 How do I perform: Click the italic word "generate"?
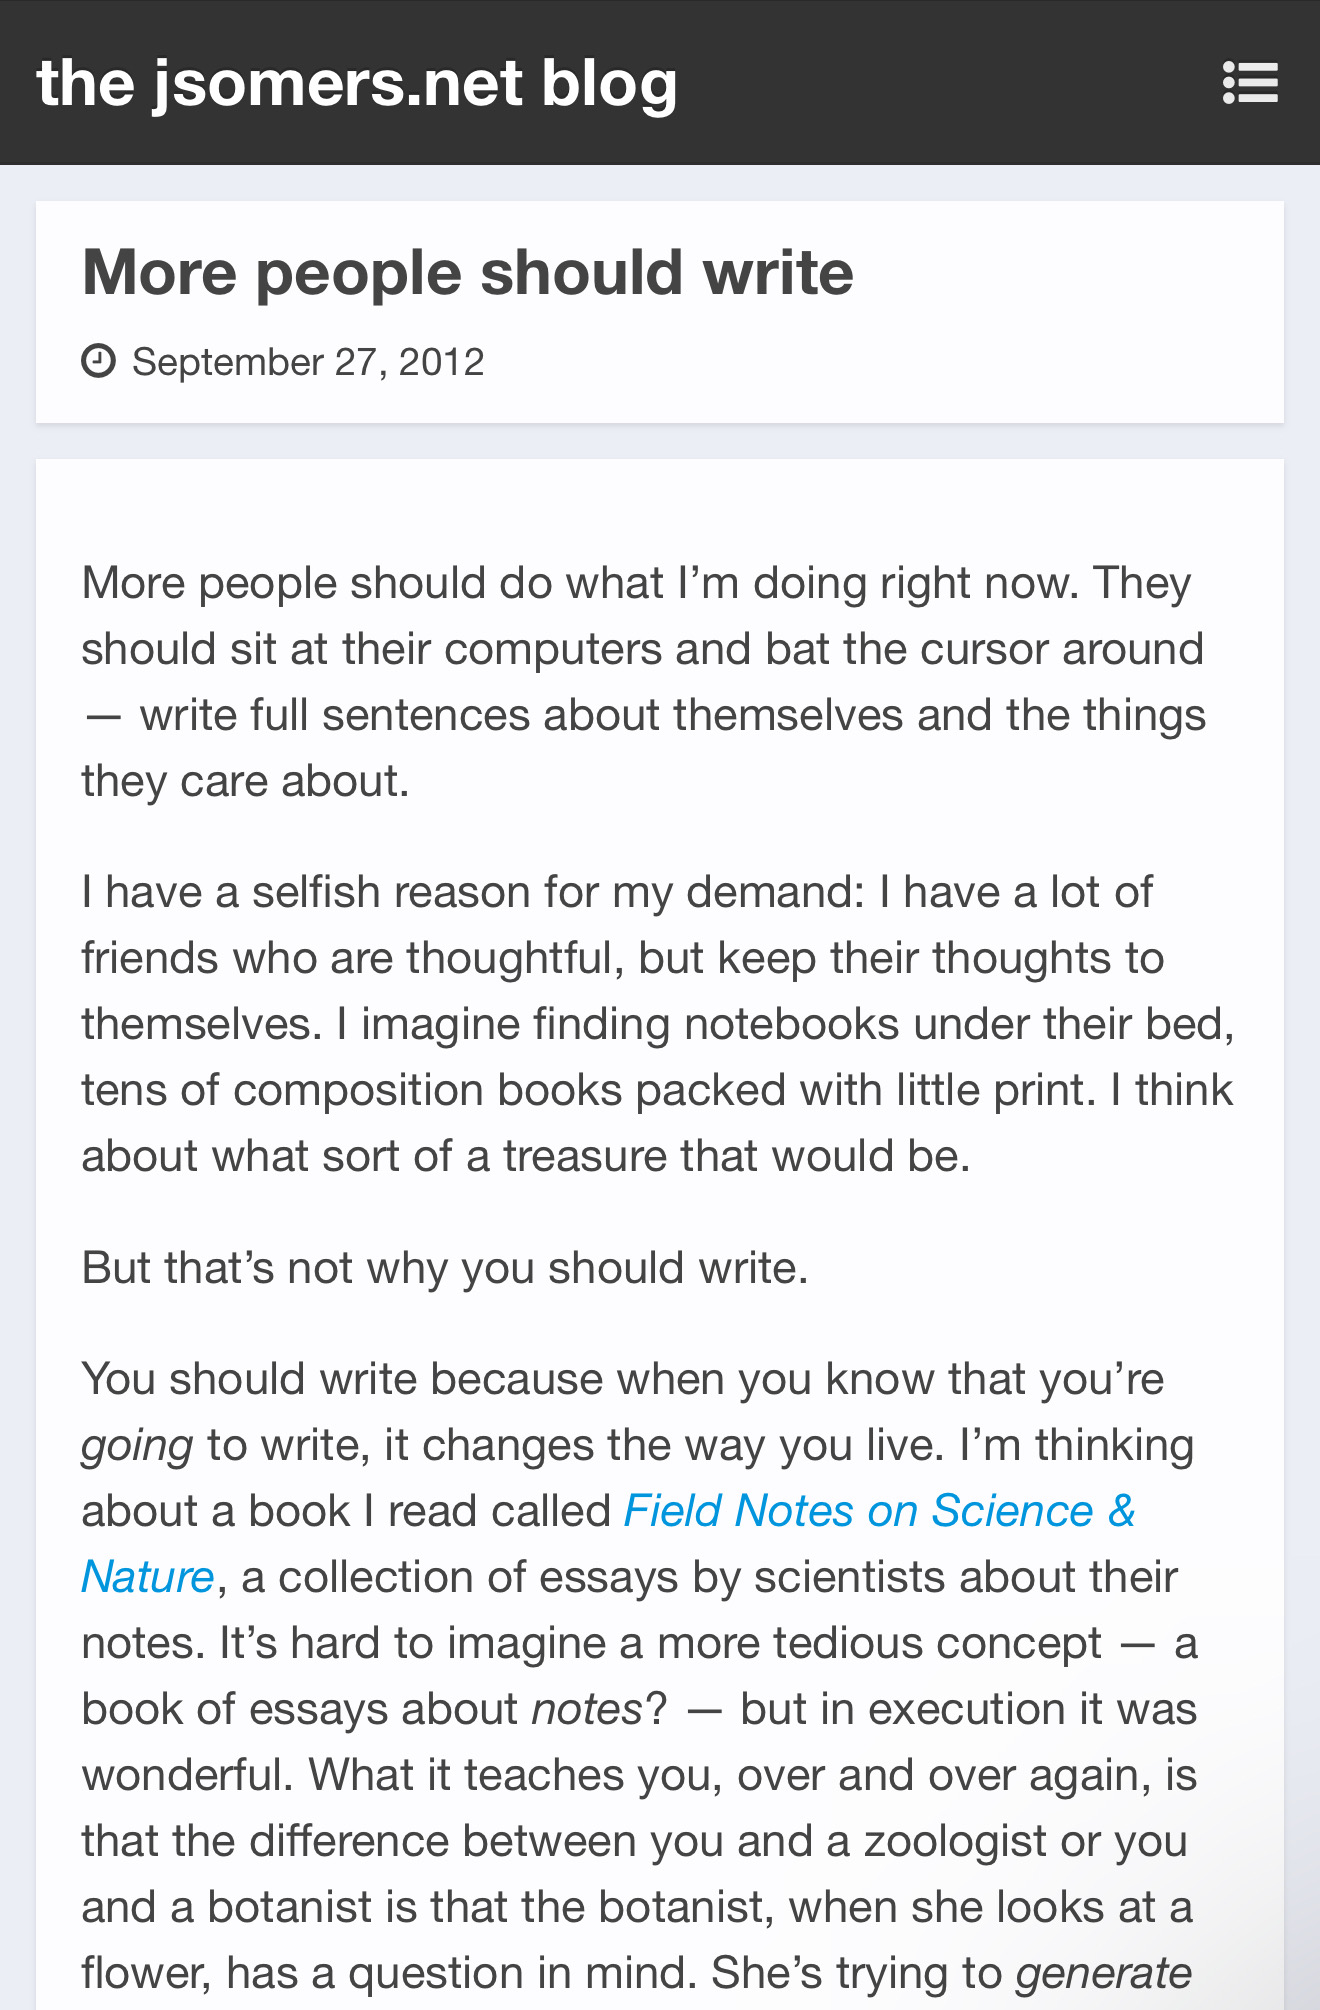1104,1973
